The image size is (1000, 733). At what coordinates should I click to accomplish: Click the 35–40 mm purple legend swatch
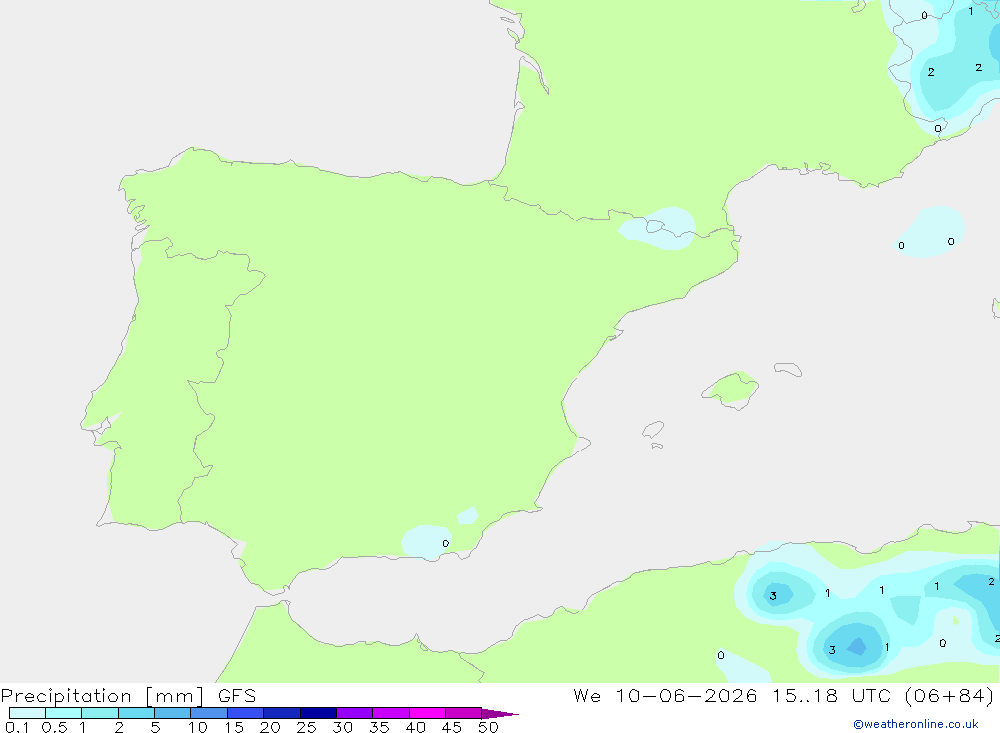[x=390, y=713]
